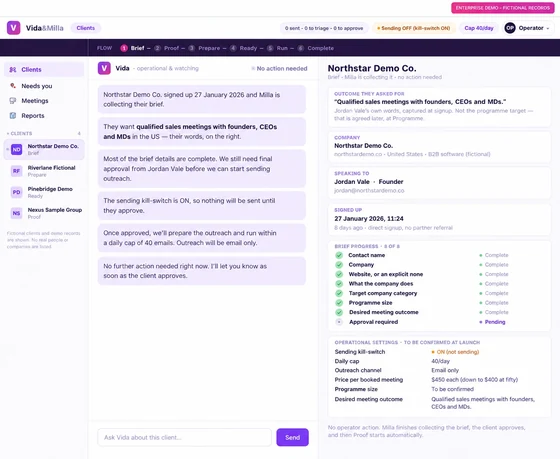Click the Contact name green check icon
This screenshot has width=560, height=459.
339,255
